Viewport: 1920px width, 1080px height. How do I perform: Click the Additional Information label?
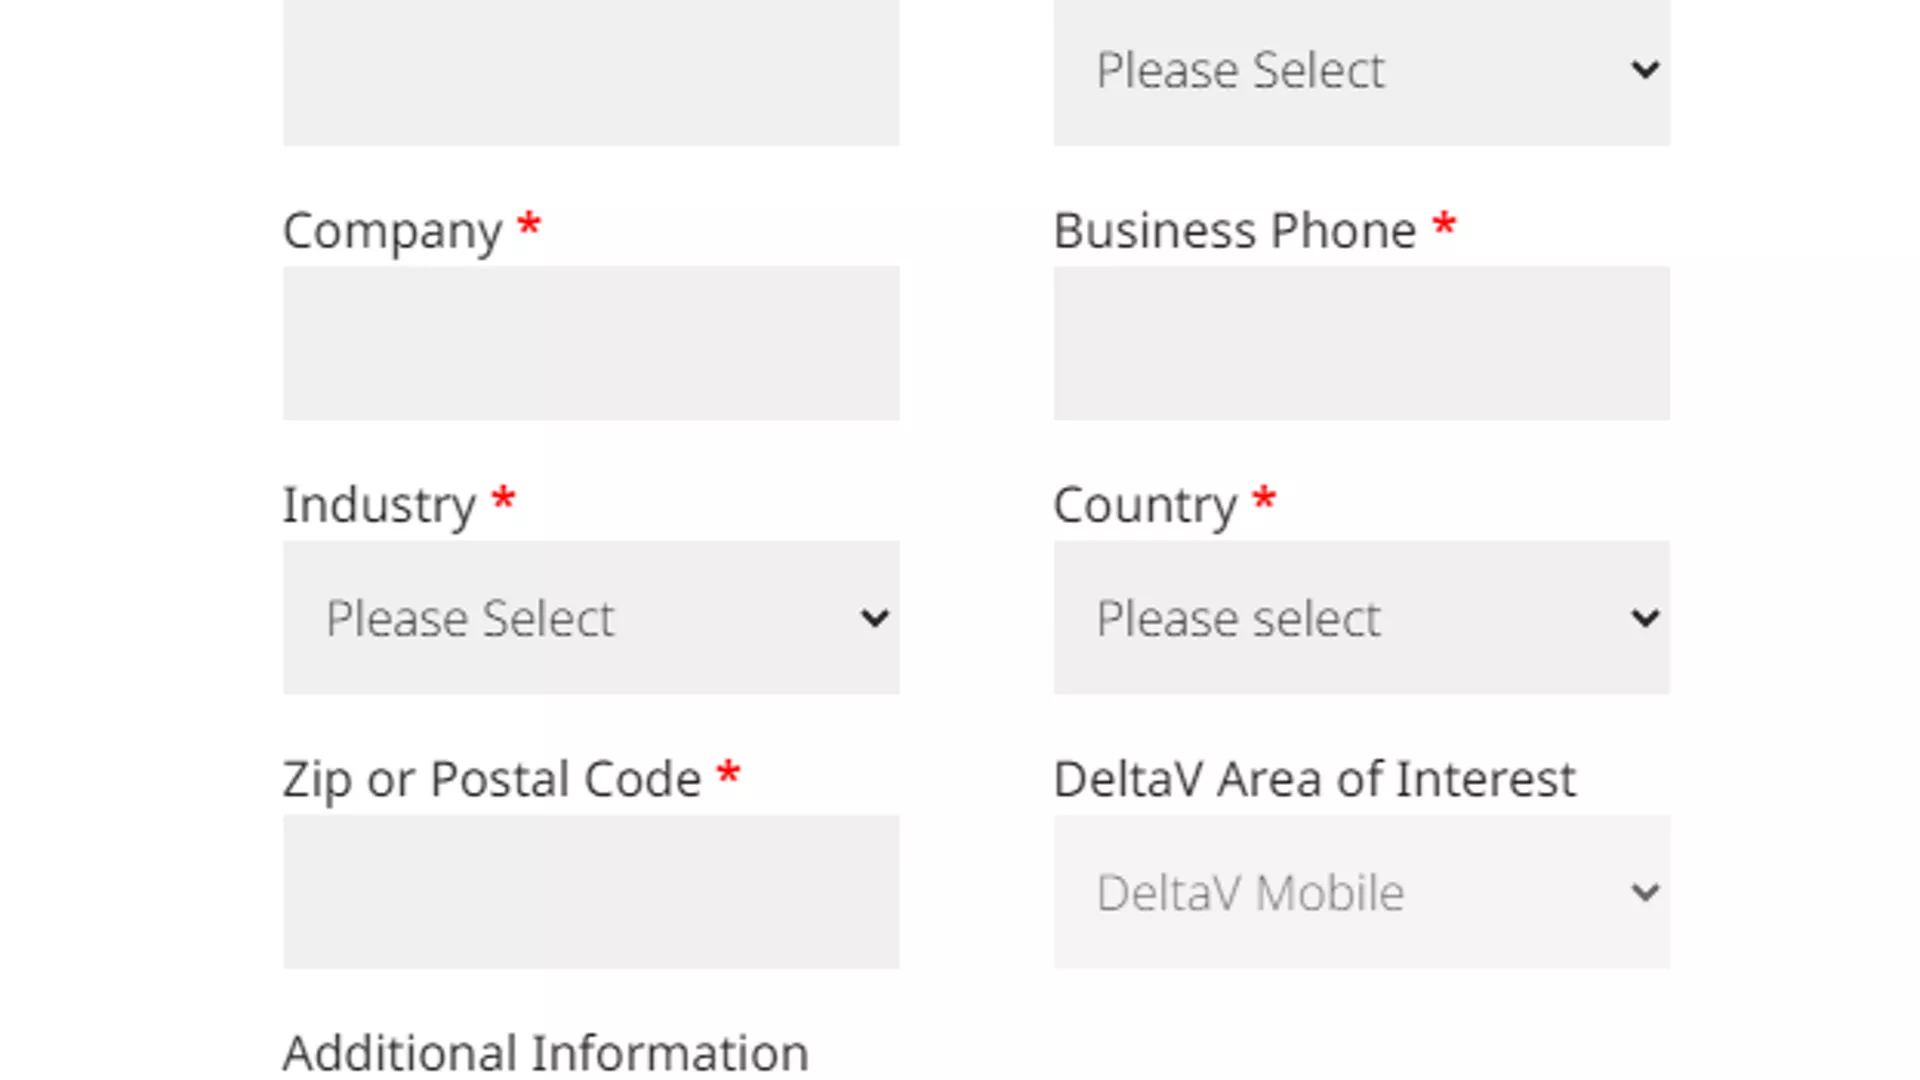point(545,1052)
